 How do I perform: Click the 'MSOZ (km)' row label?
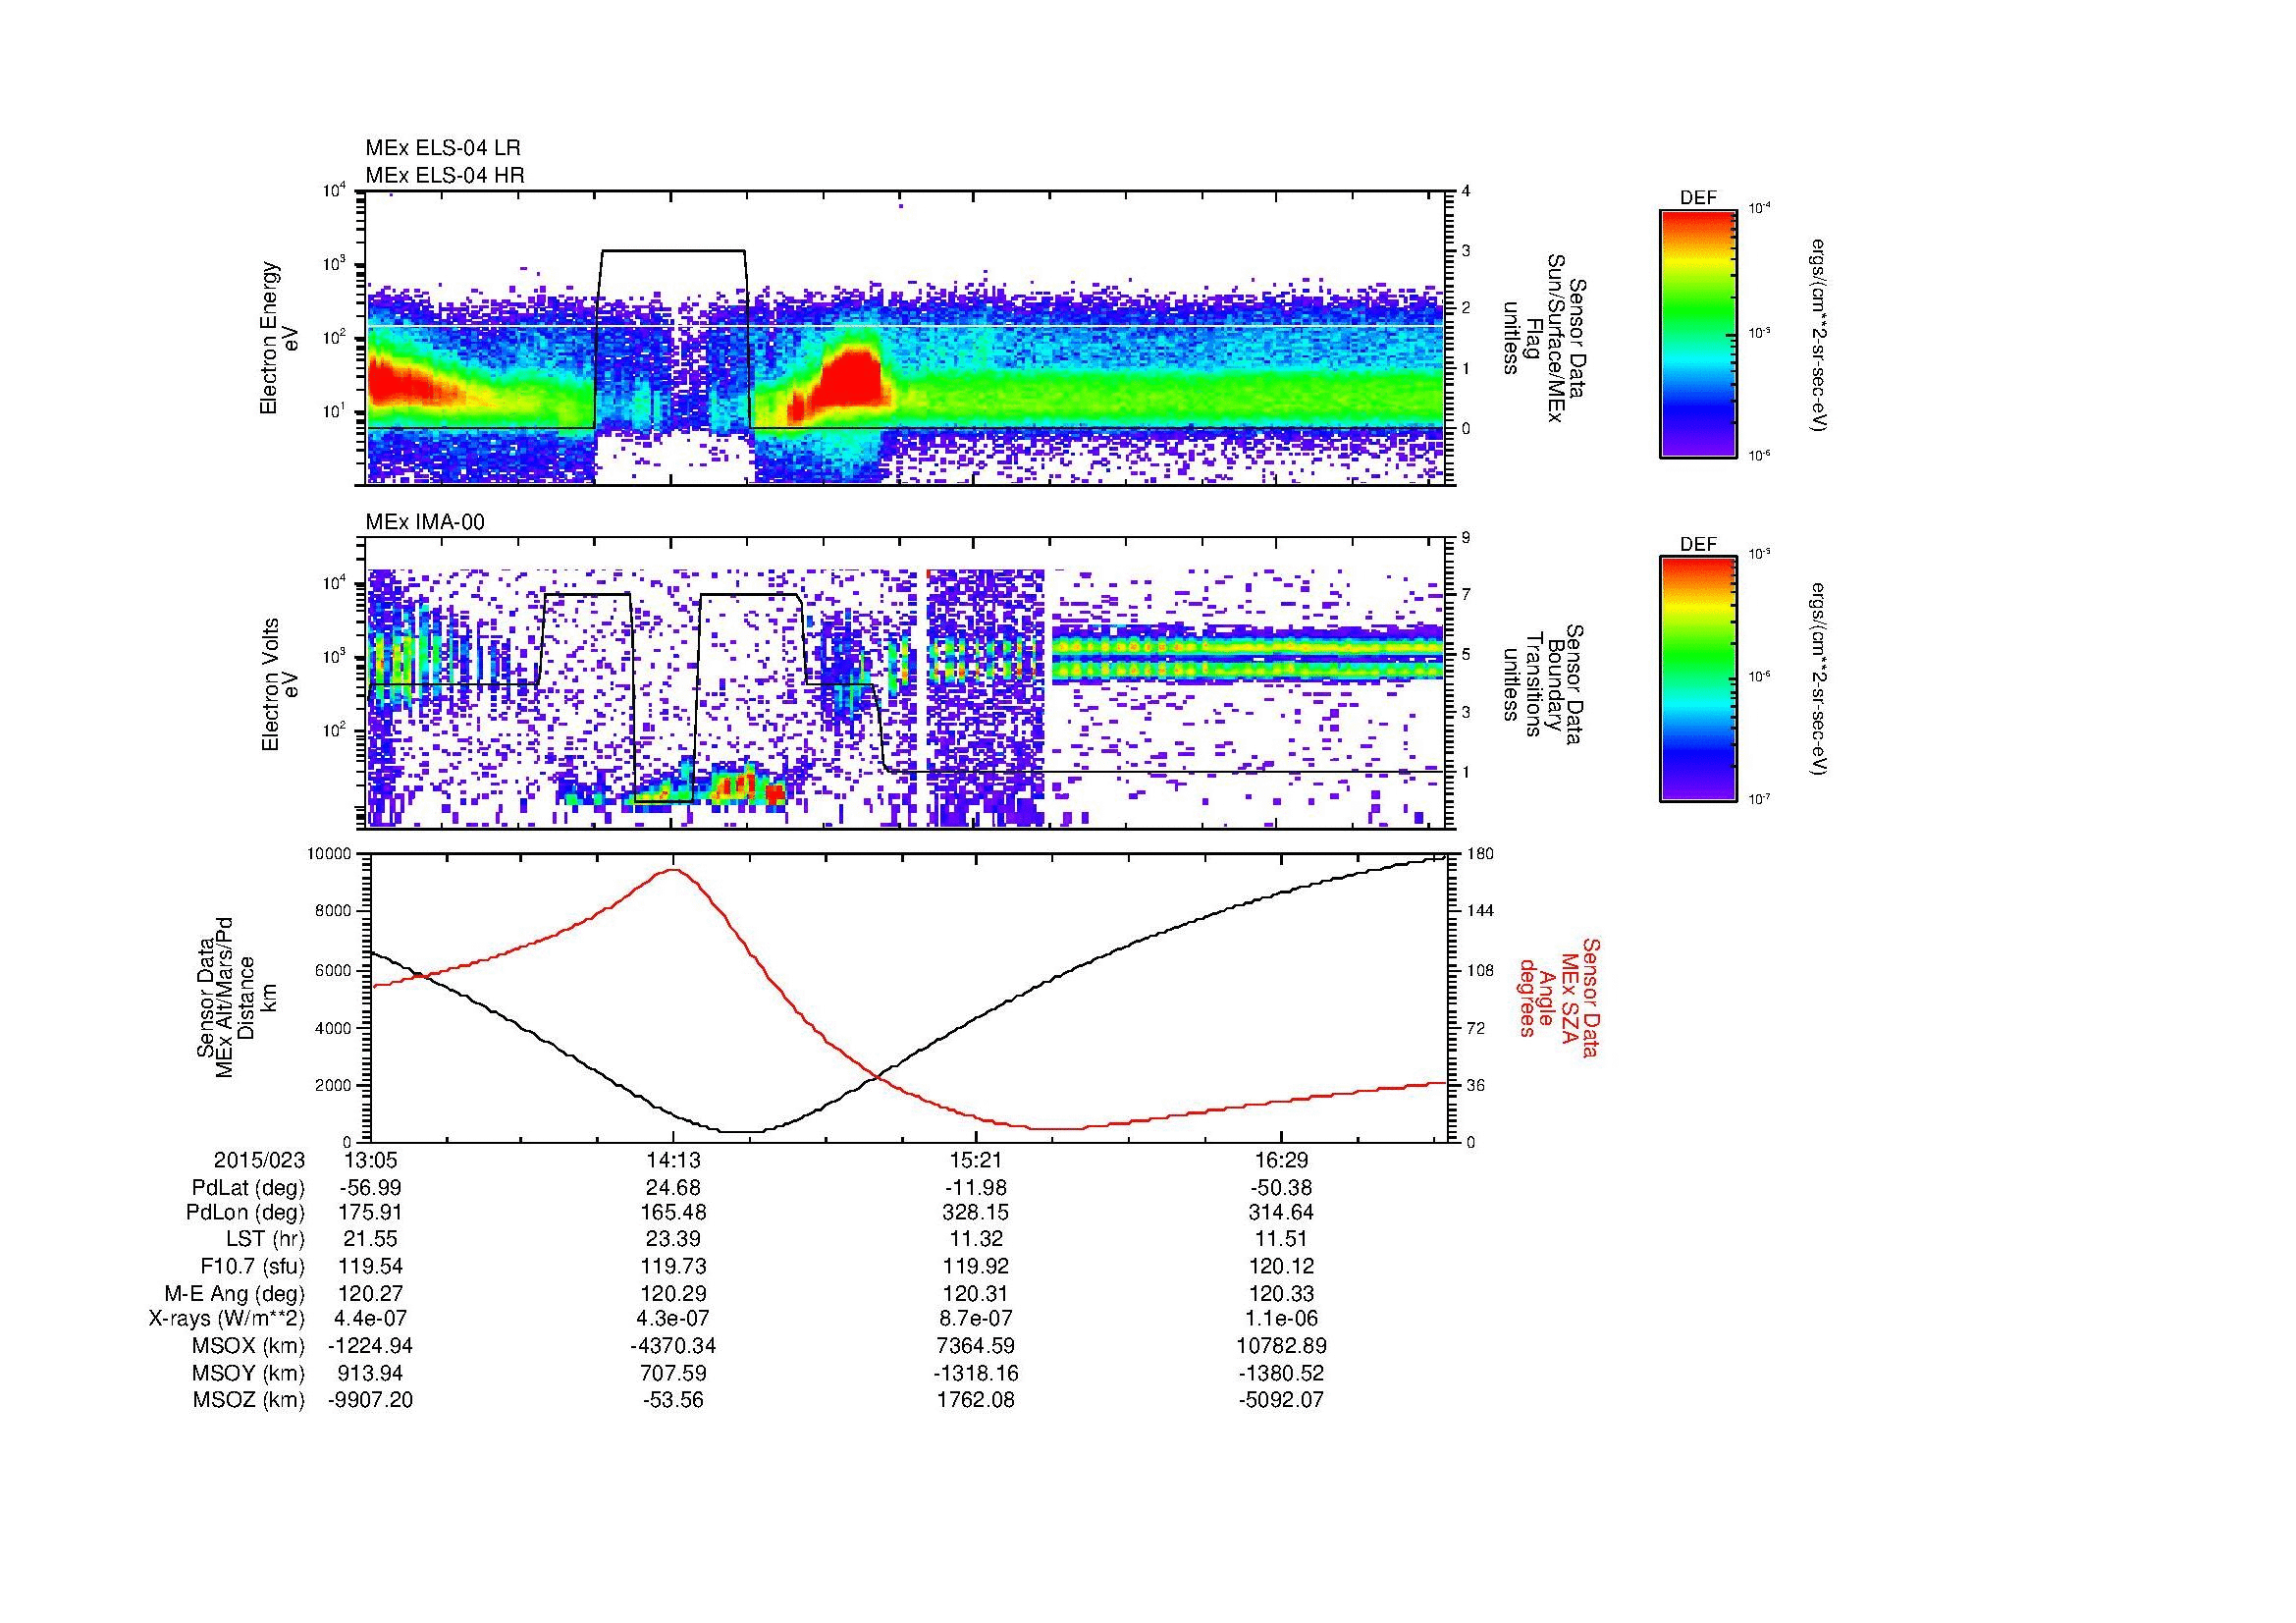pos(248,1400)
